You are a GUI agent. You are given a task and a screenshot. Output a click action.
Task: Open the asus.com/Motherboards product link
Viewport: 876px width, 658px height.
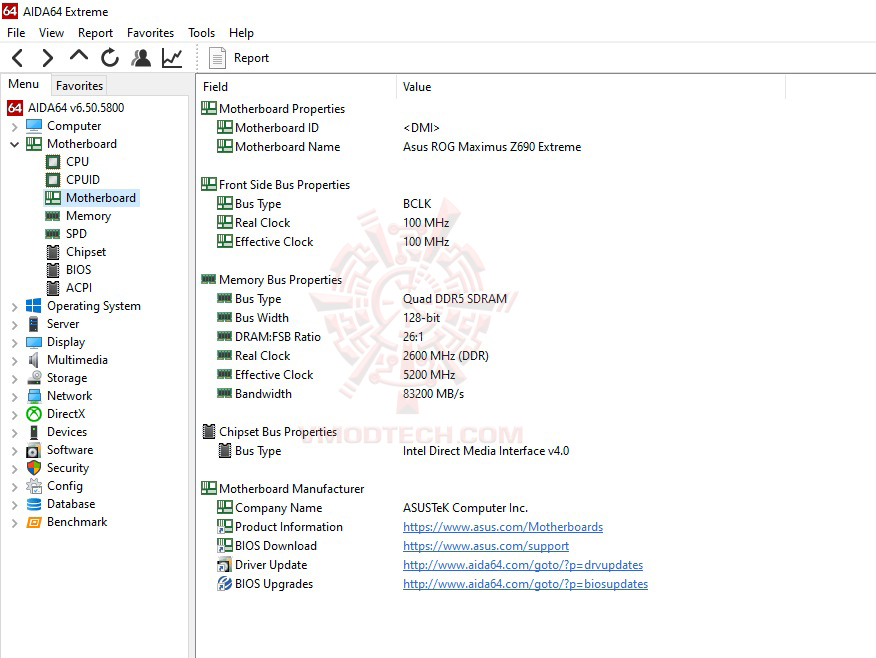(503, 527)
